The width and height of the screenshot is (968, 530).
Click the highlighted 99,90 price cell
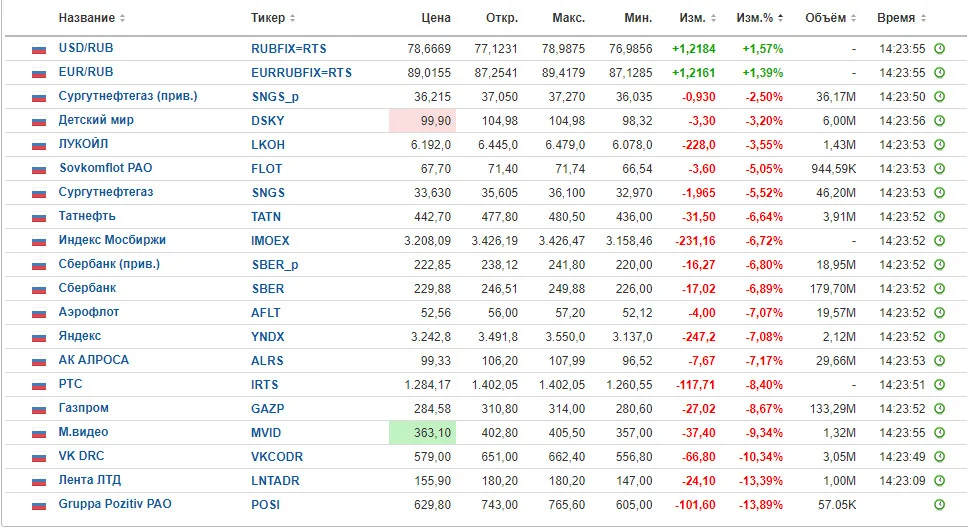coord(422,120)
